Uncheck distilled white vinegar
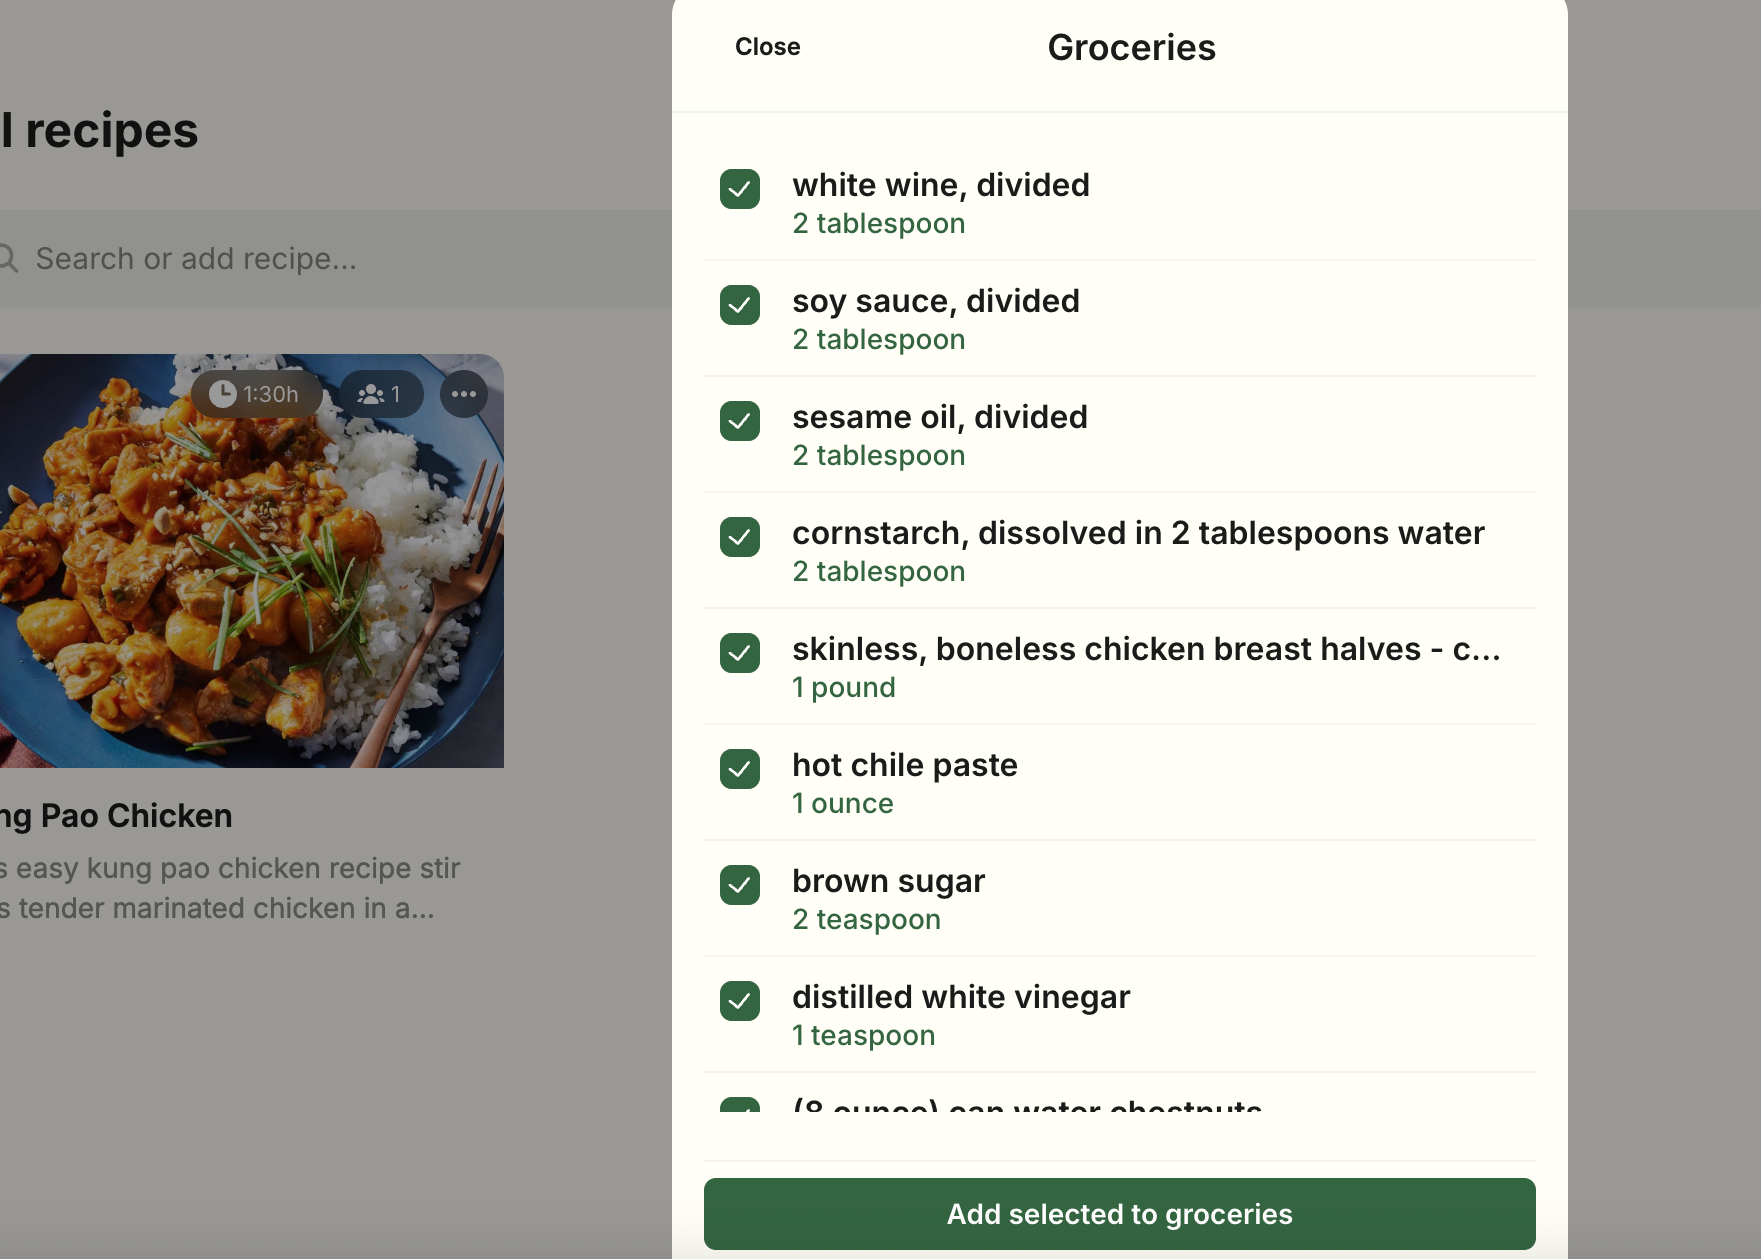This screenshot has height=1260, width=1762. point(740,1001)
